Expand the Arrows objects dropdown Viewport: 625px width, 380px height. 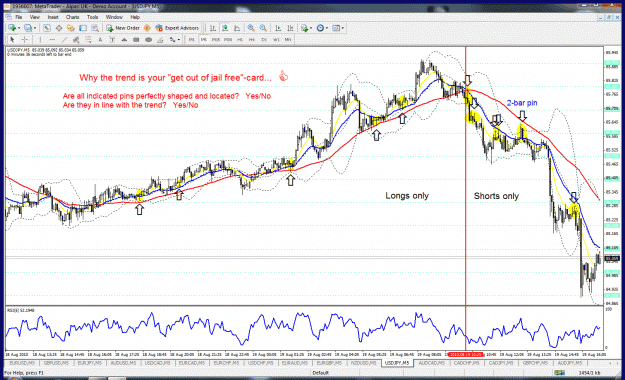coord(179,39)
